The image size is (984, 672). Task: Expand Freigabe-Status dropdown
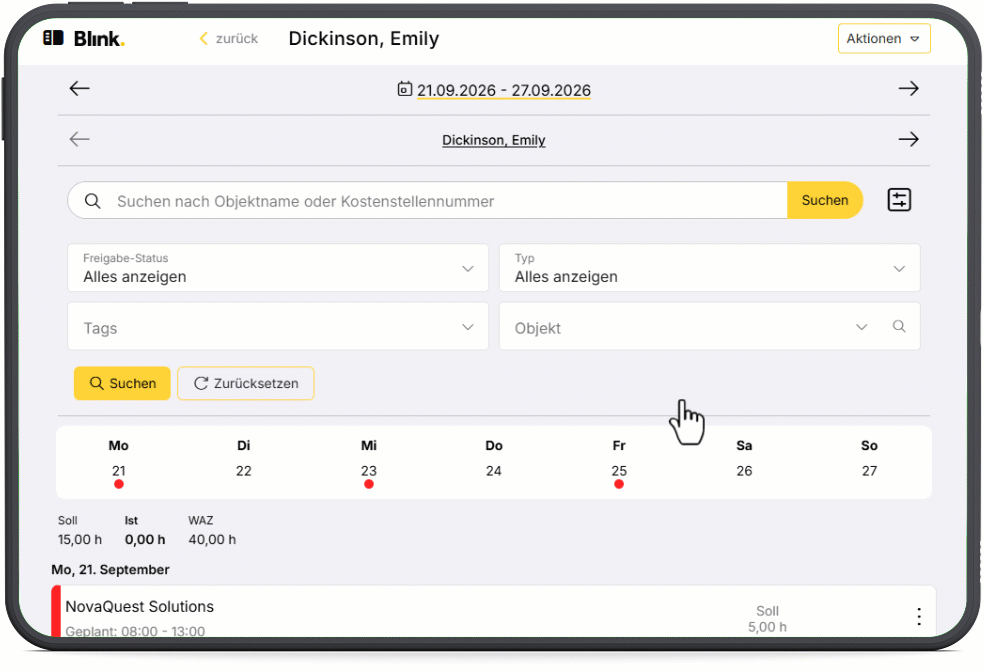coord(278,268)
